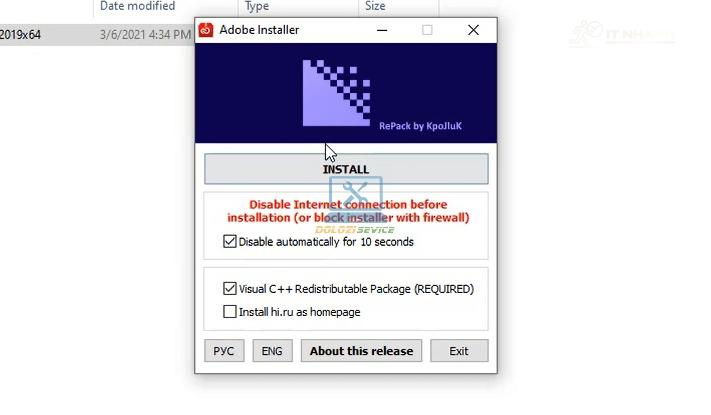Image resolution: width=711 pixels, height=415 pixels.
Task: Select the 2019x64 file row
Action: [97, 34]
